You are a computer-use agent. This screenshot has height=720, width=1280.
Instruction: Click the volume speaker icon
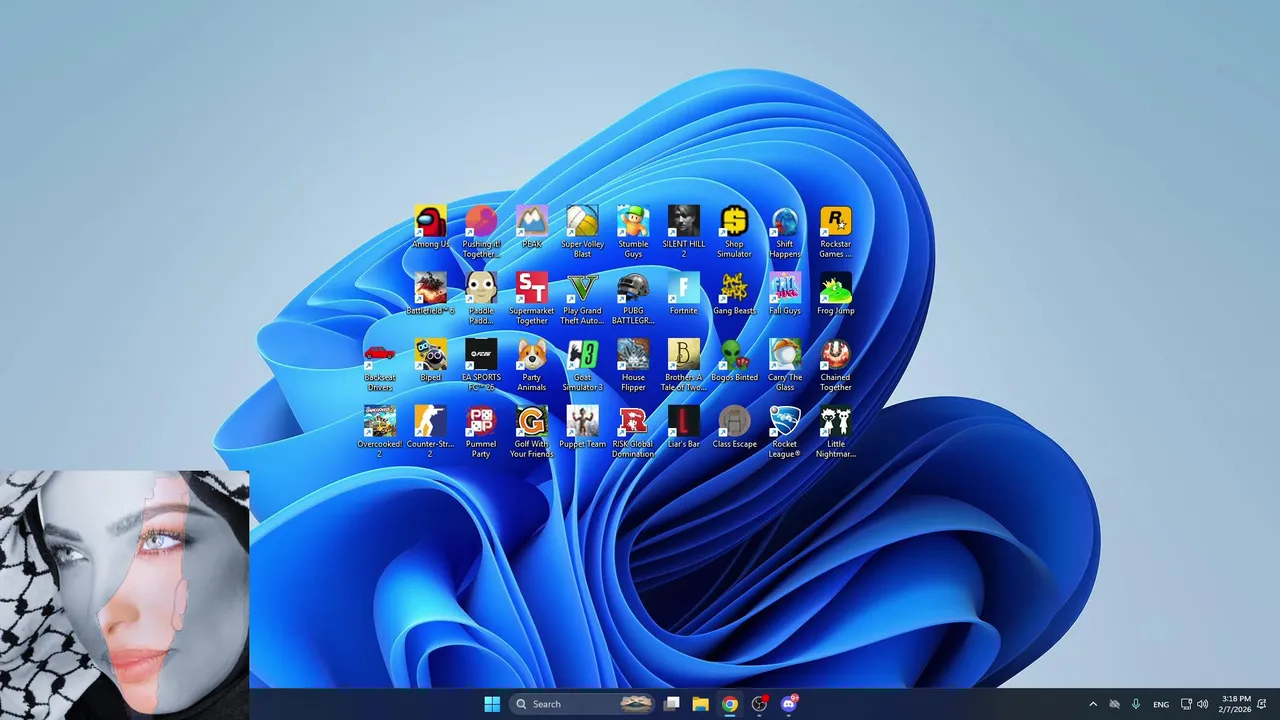[x=1202, y=704]
